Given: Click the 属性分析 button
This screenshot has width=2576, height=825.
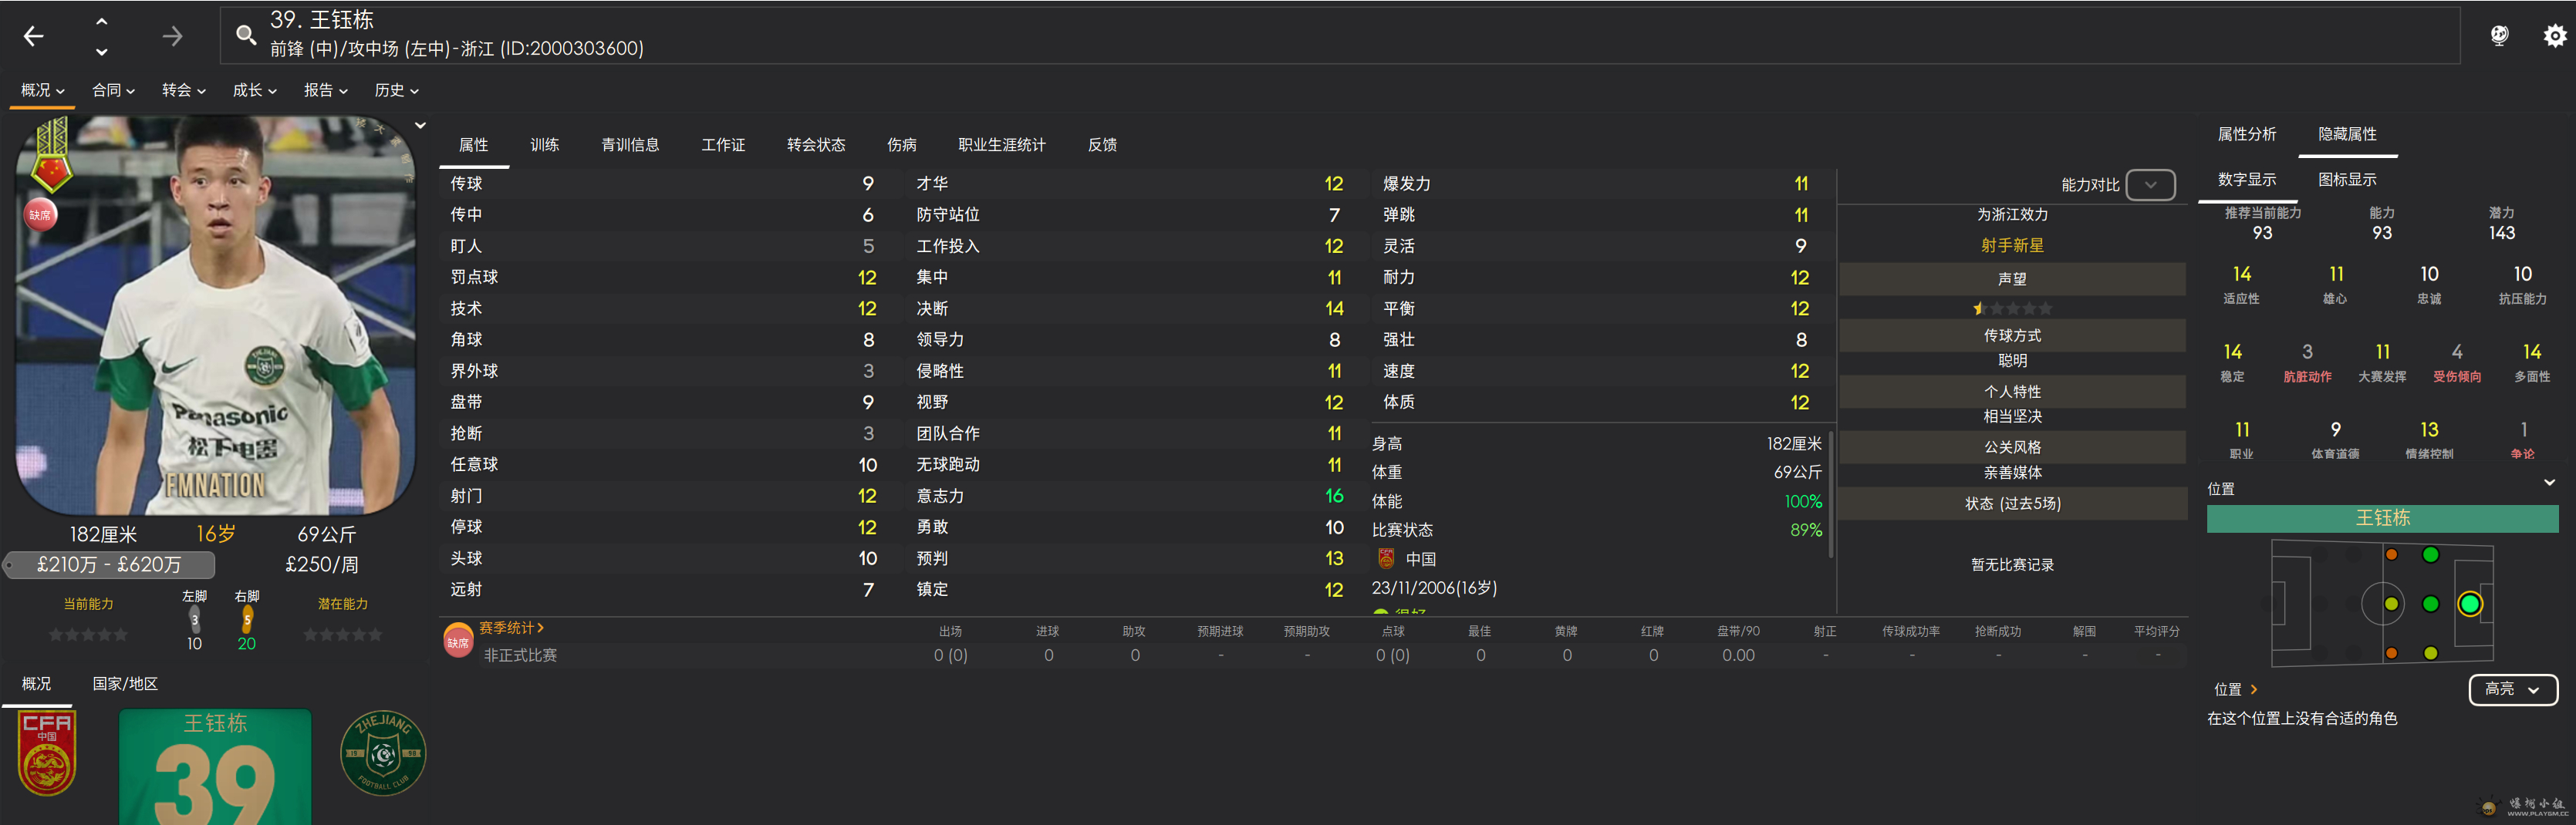Looking at the screenshot, I should click(2246, 134).
